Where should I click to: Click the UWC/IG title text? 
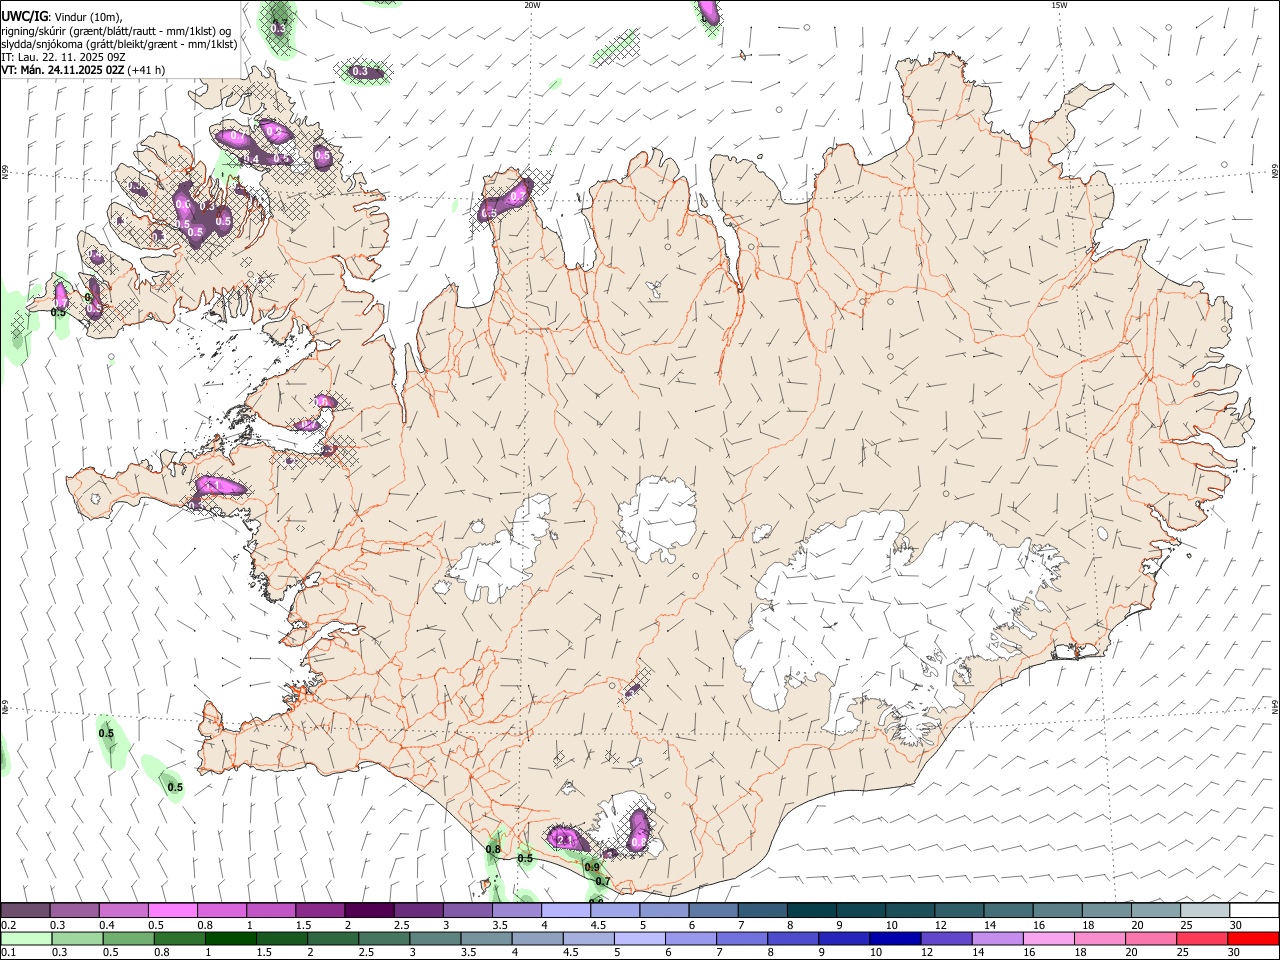(x=24, y=16)
